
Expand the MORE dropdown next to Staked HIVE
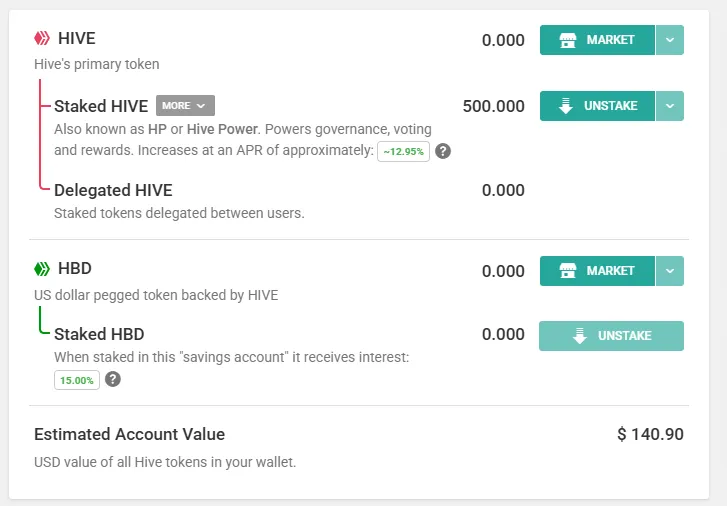[x=185, y=106]
